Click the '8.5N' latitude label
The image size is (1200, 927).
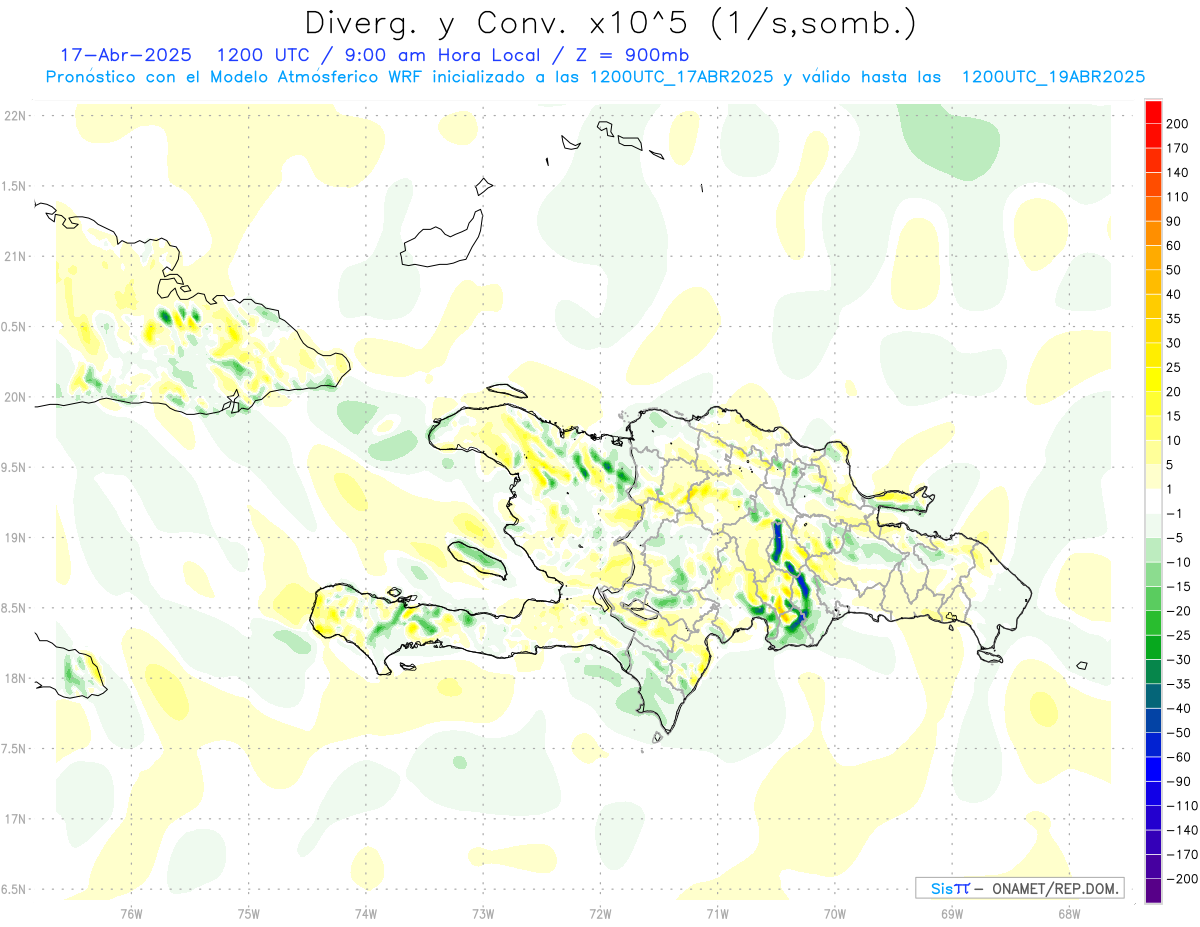click(x=14, y=608)
